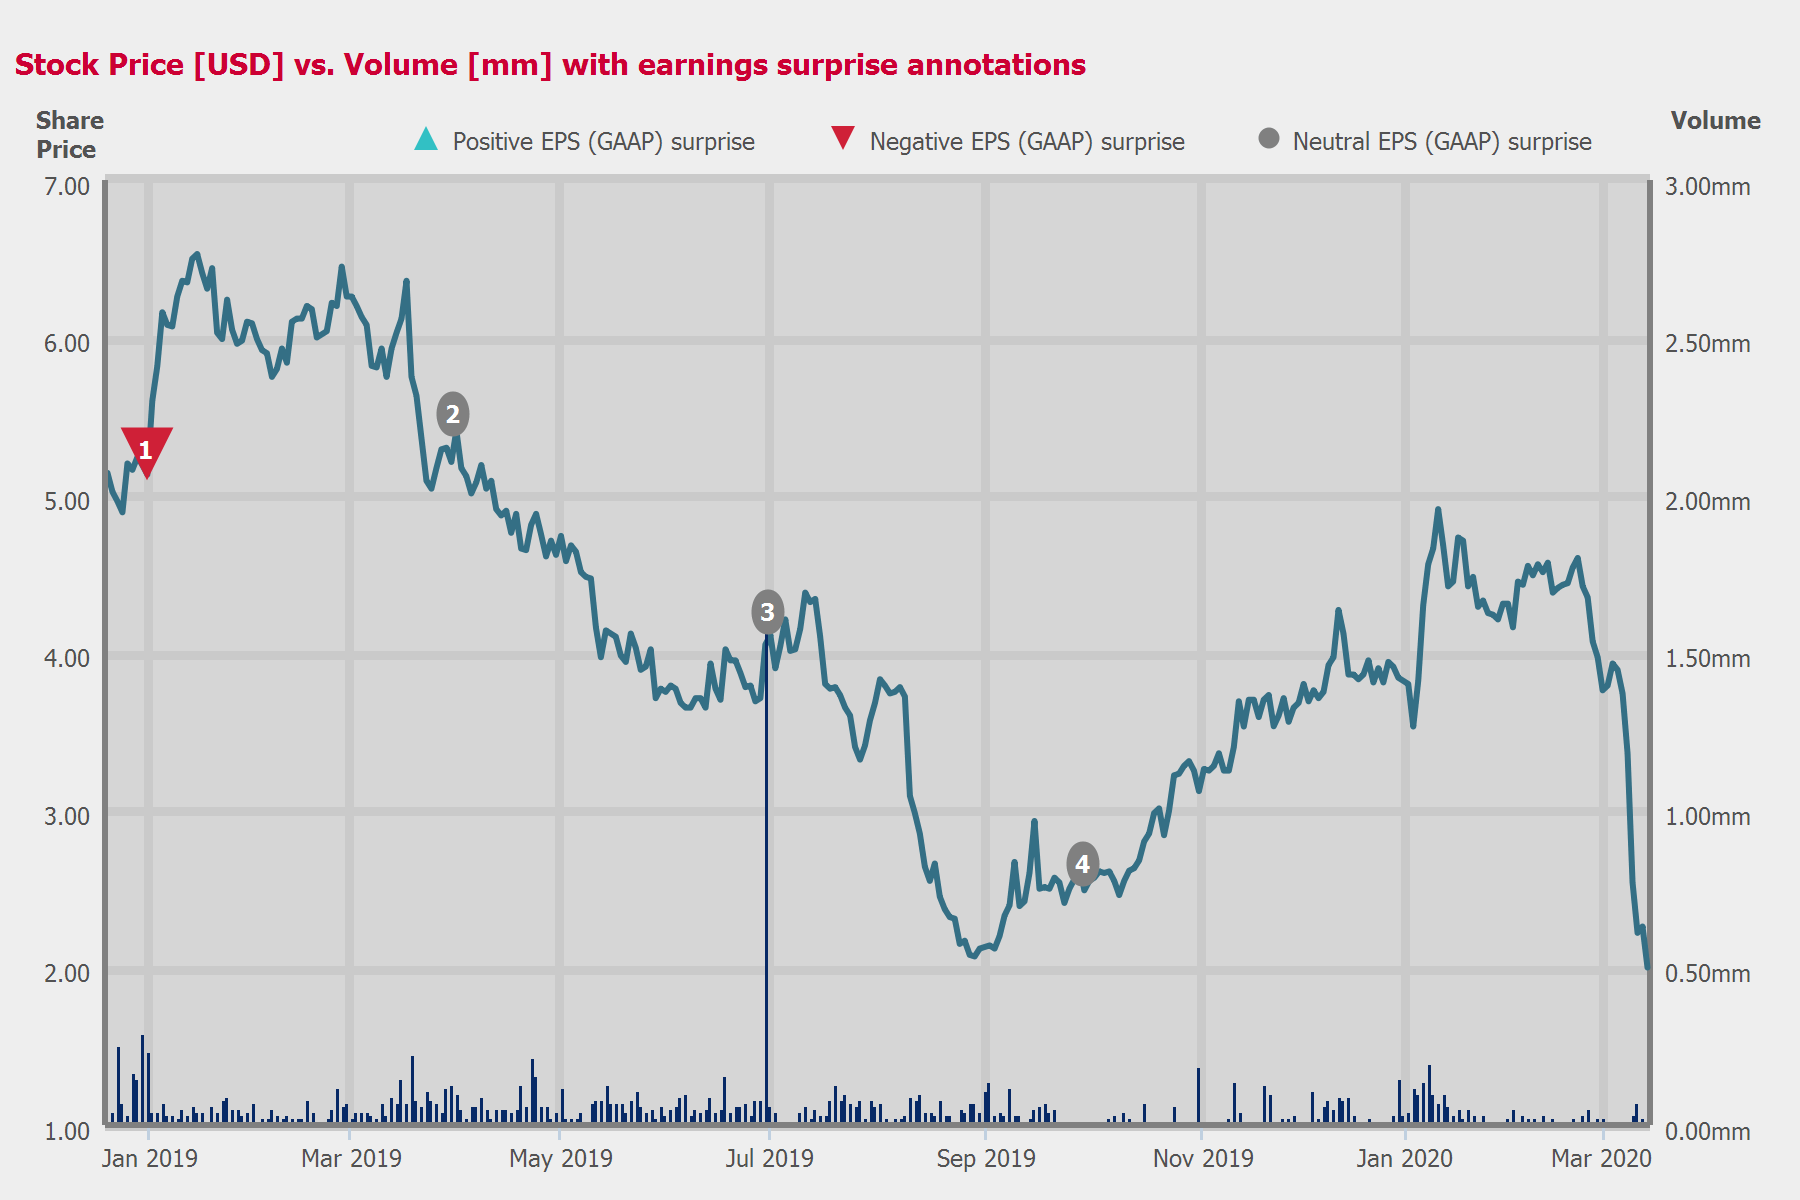Click the red negative surprise marker 1
1800x1200 pixels.
(147, 450)
